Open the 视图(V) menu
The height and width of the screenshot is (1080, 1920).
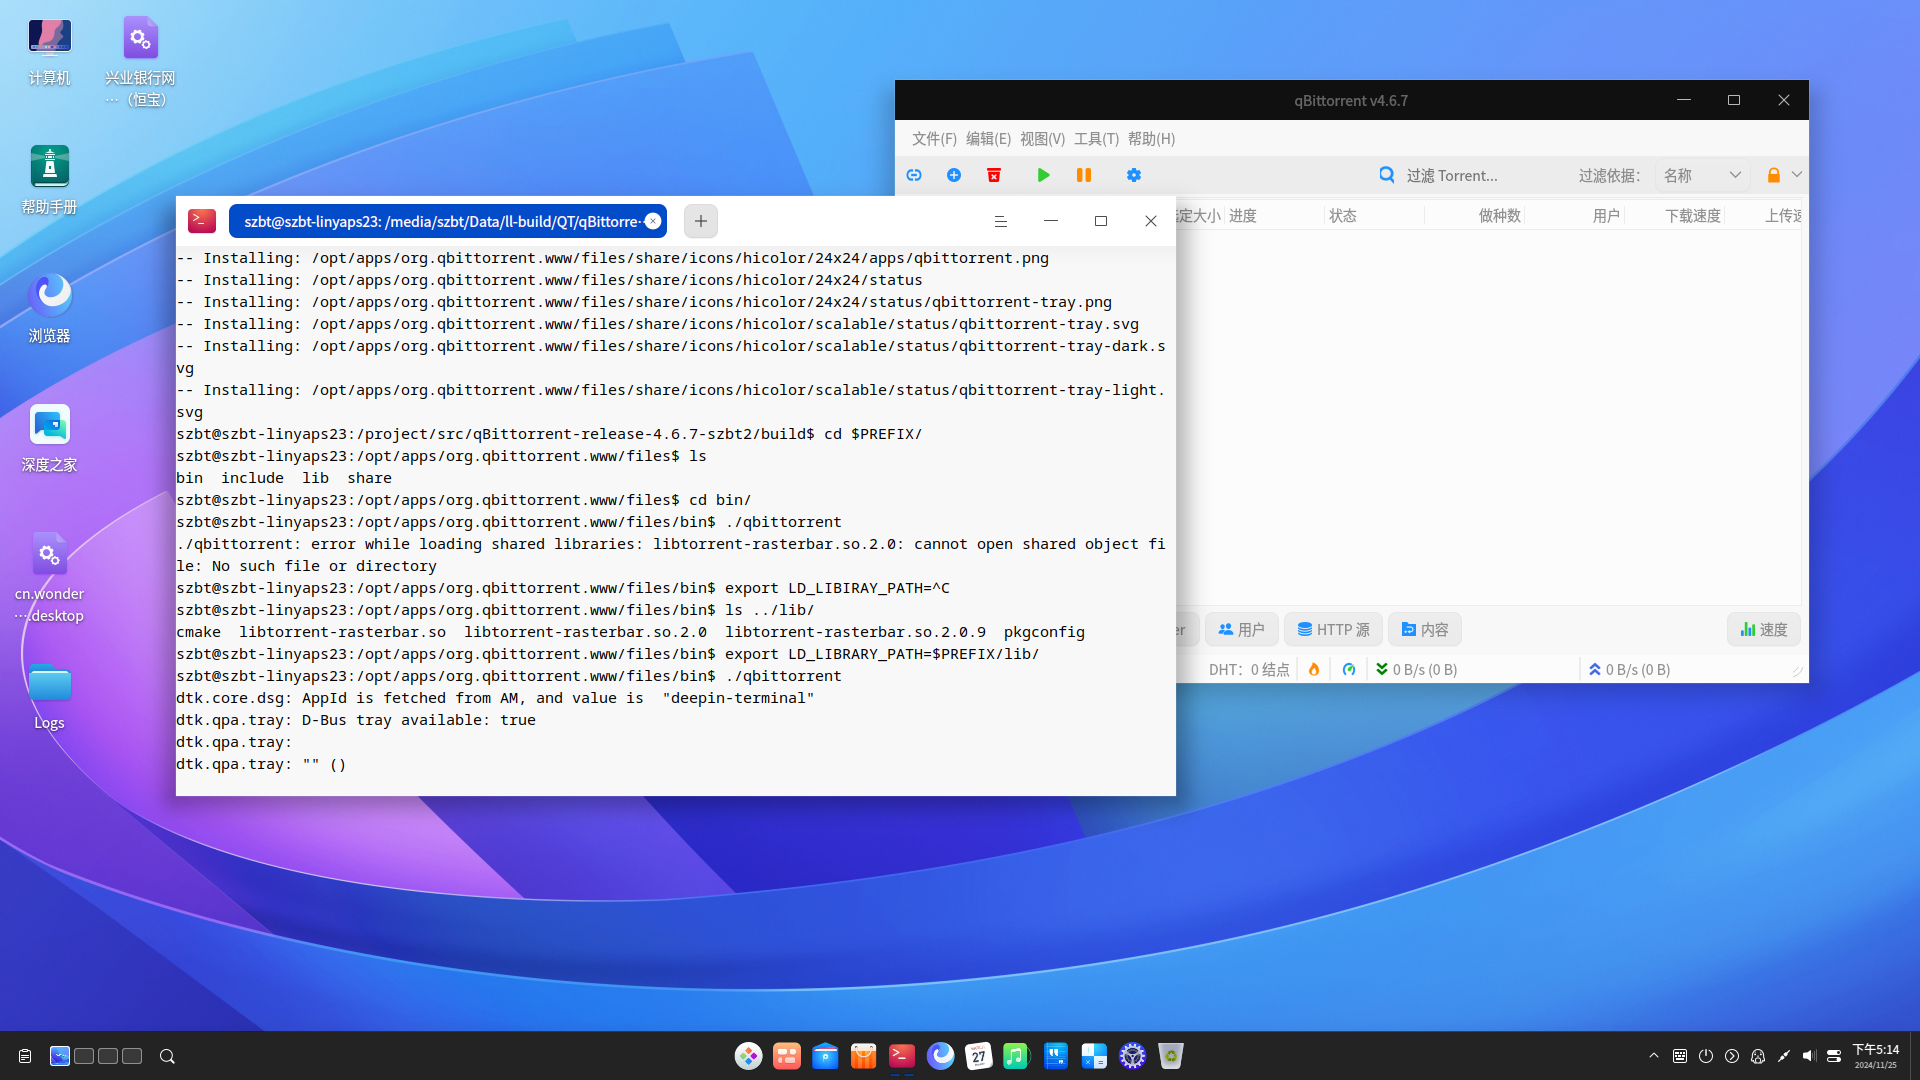pos(1042,139)
